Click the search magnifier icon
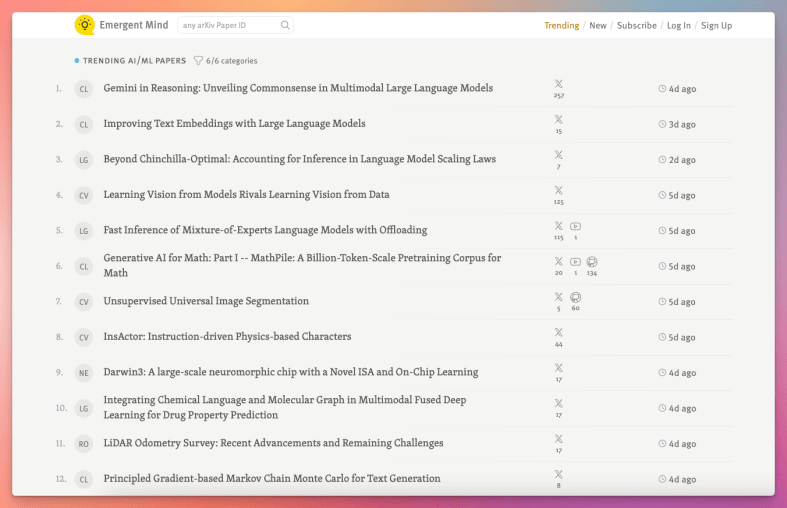 [x=285, y=26]
